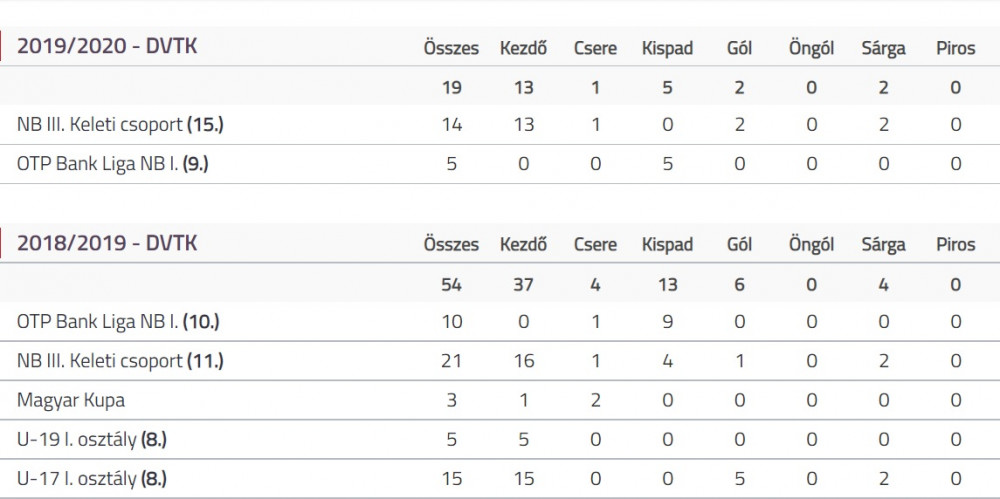The height and width of the screenshot is (499, 1000).
Task: Select U-17 I. osztály (8.) row
Action: [x=500, y=479]
